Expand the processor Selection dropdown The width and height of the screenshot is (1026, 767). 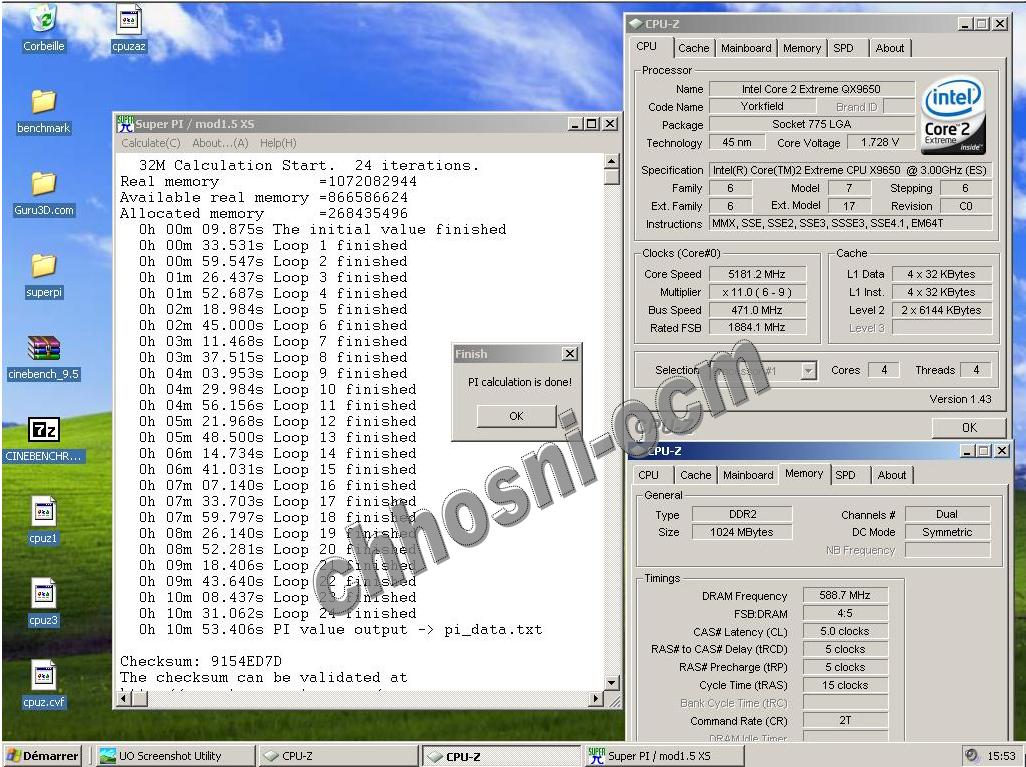(809, 371)
